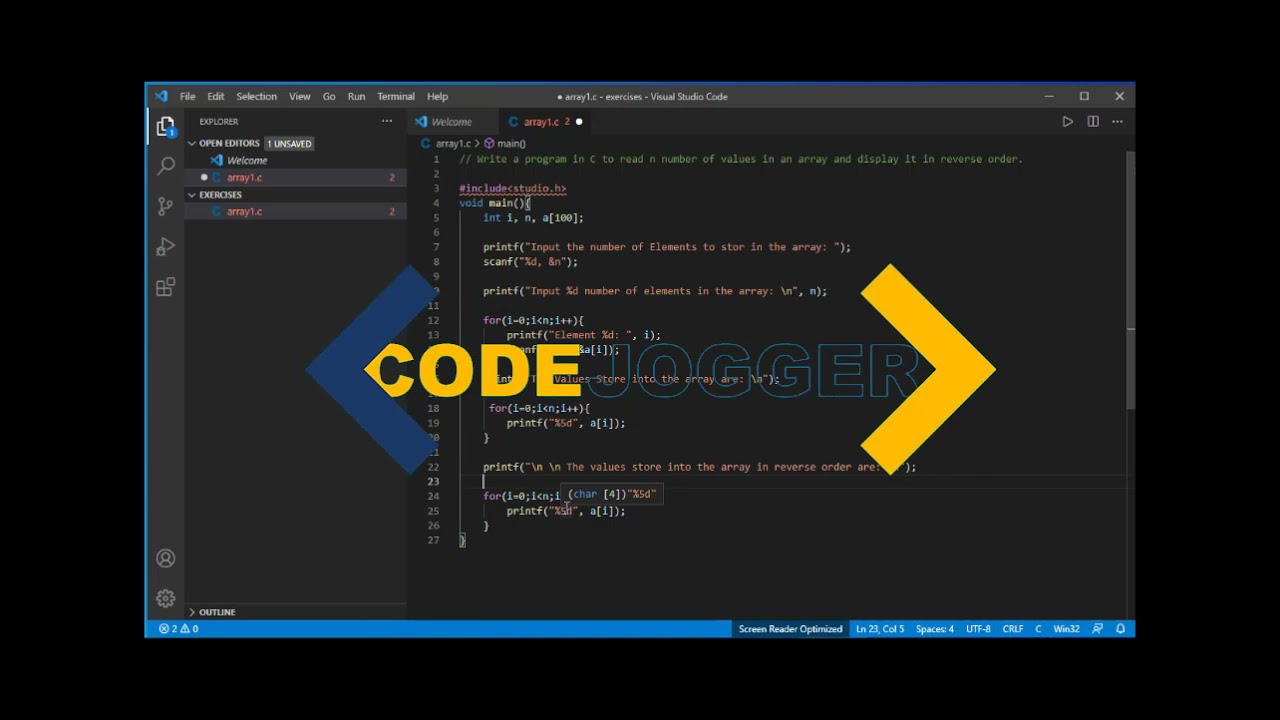Open Explorer panel More Actions ellipsis
This screenshot has height=720, width=1280.
click(x=387, y=122)
